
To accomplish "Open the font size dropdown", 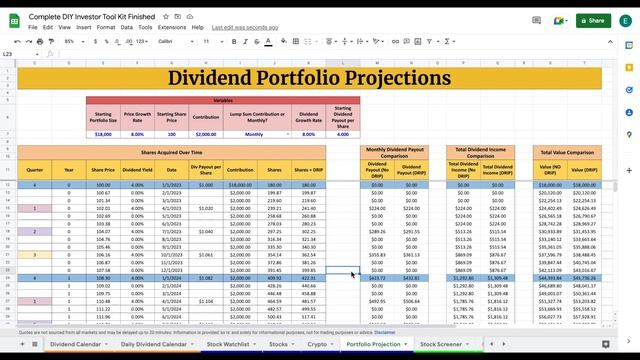I will 213,42.
